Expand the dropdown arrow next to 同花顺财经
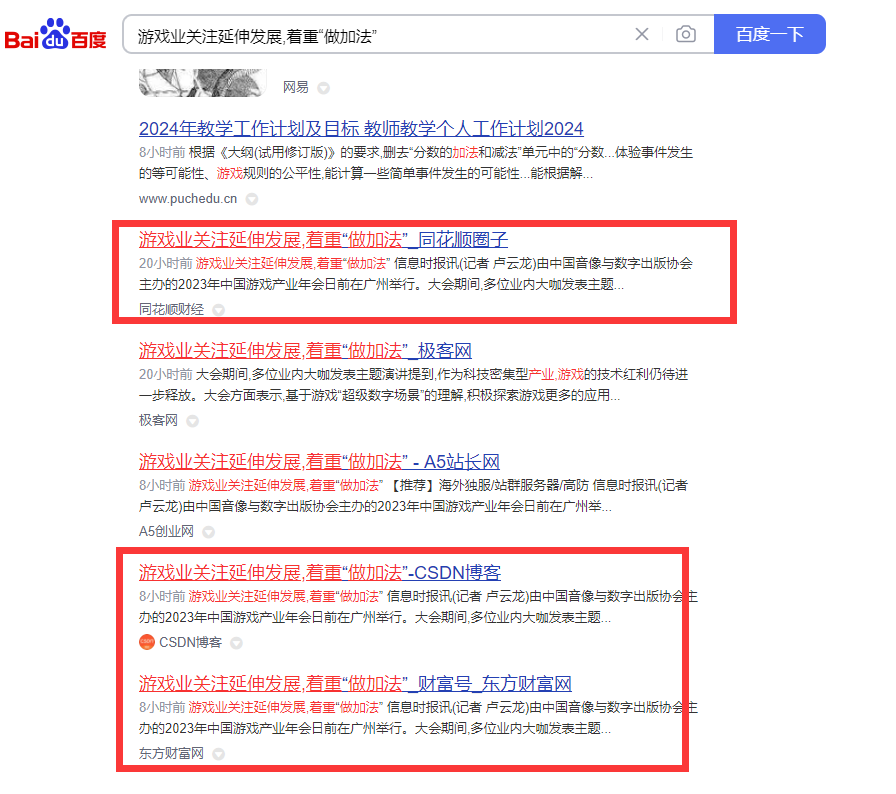The width and height of the screenshot is (896, 794). pos(218,310)
